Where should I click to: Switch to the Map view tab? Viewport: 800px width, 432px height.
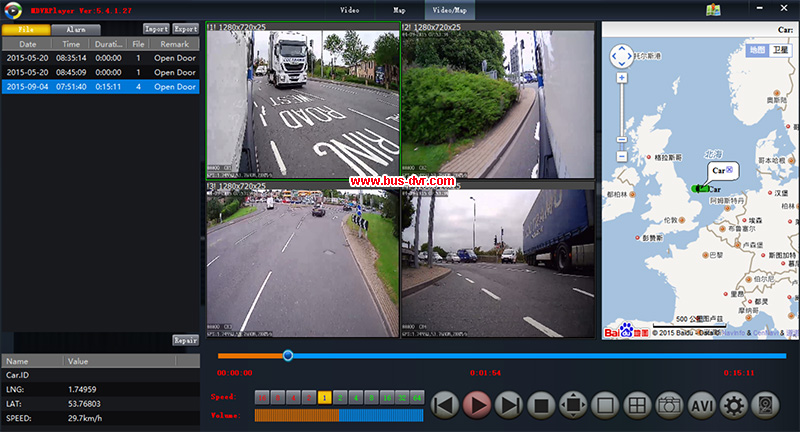click(x=399, y=10)
